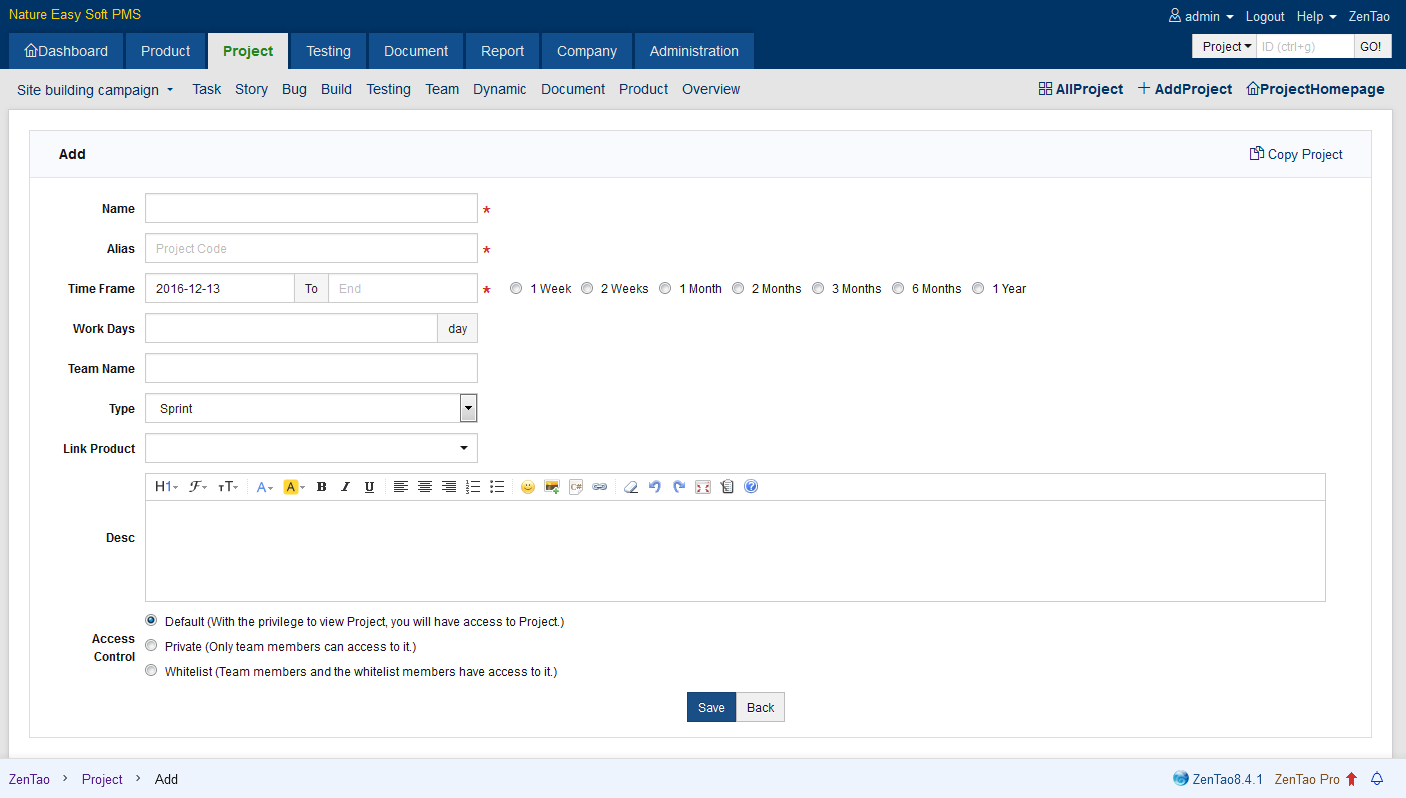Click the italic icon in the editor toolbar
This screenshot has width=1406, height=798.
tap(345, 487)
